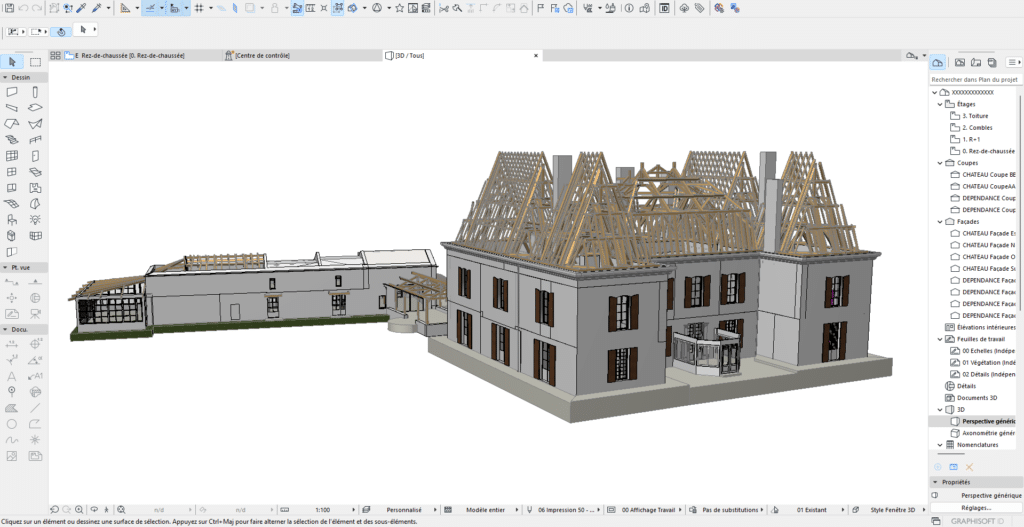Click the Rechercher dans Plan du projet field
Image resolution: width=1024 pixels, height=527 pixels.
click(x=975, y=79)
